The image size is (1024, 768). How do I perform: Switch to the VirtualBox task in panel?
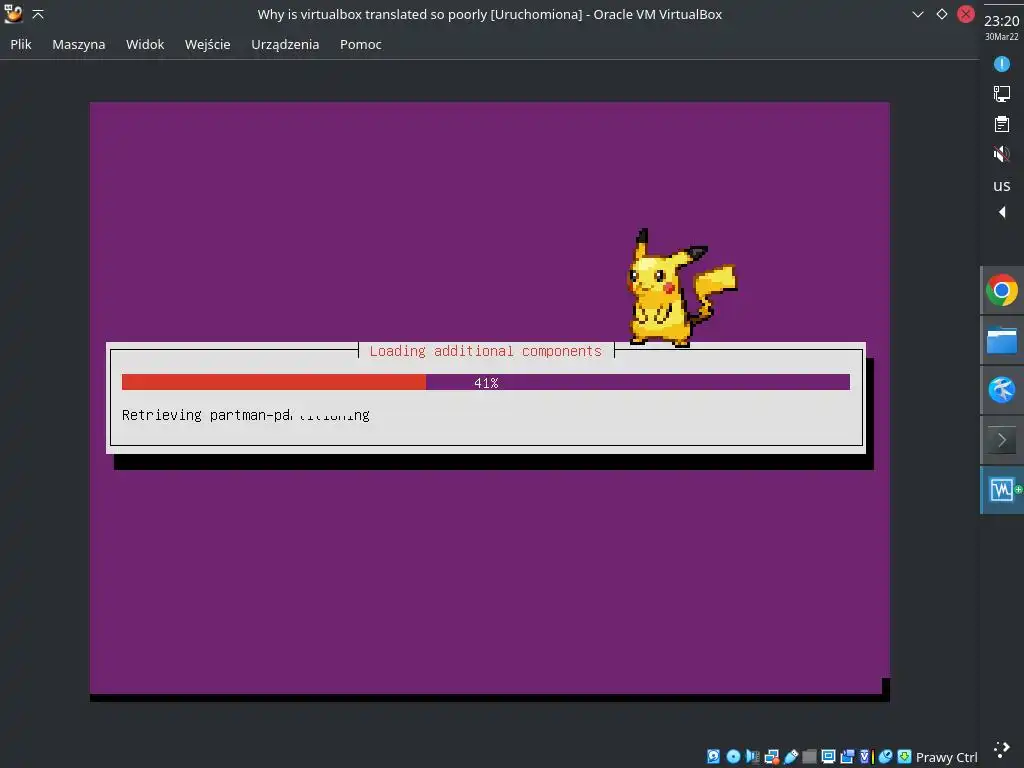pyautogui.click(x=1003, y=490)
